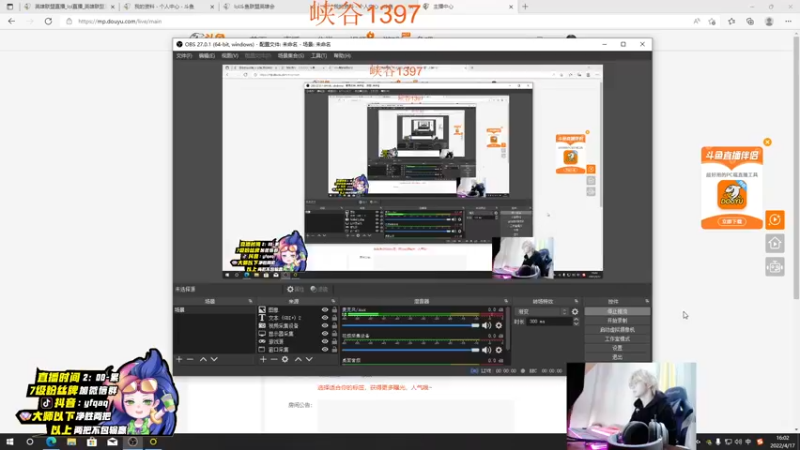
Task: Open OBS Studio taskbar icon
Action: point(133,442)
